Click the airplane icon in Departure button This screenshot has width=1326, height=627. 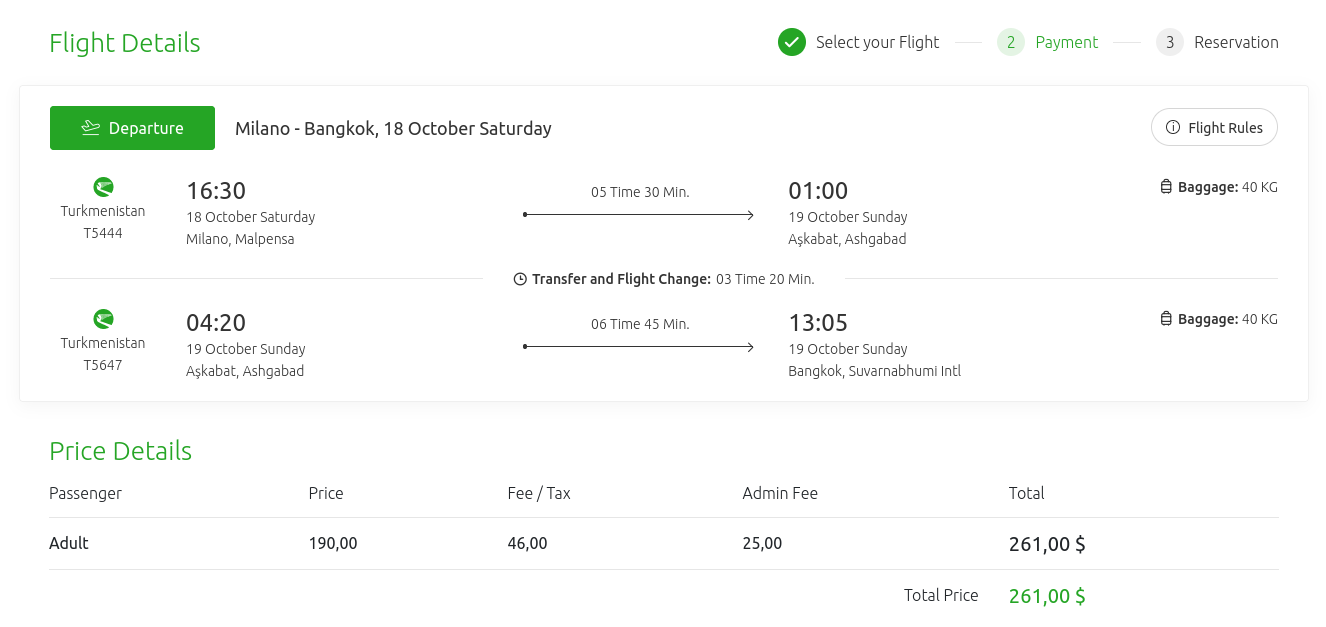[x=91, y=128]
